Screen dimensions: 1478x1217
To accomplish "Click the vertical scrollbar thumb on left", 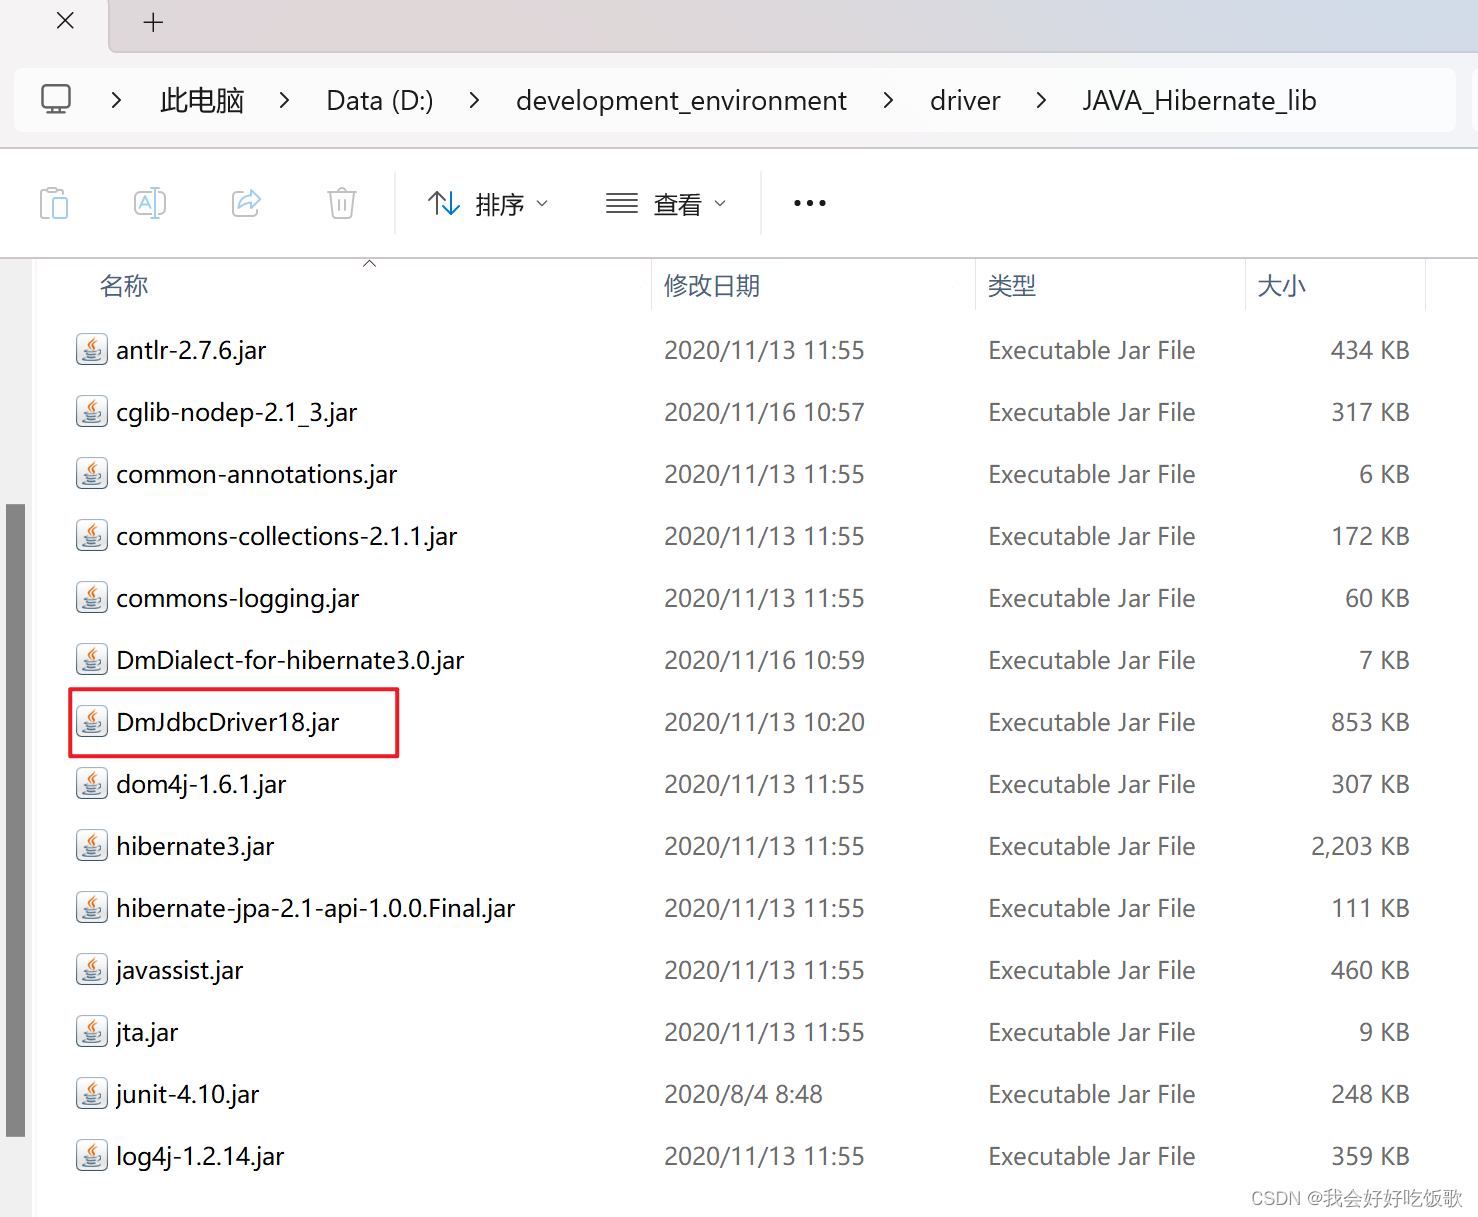I will (x=15, y=820).
